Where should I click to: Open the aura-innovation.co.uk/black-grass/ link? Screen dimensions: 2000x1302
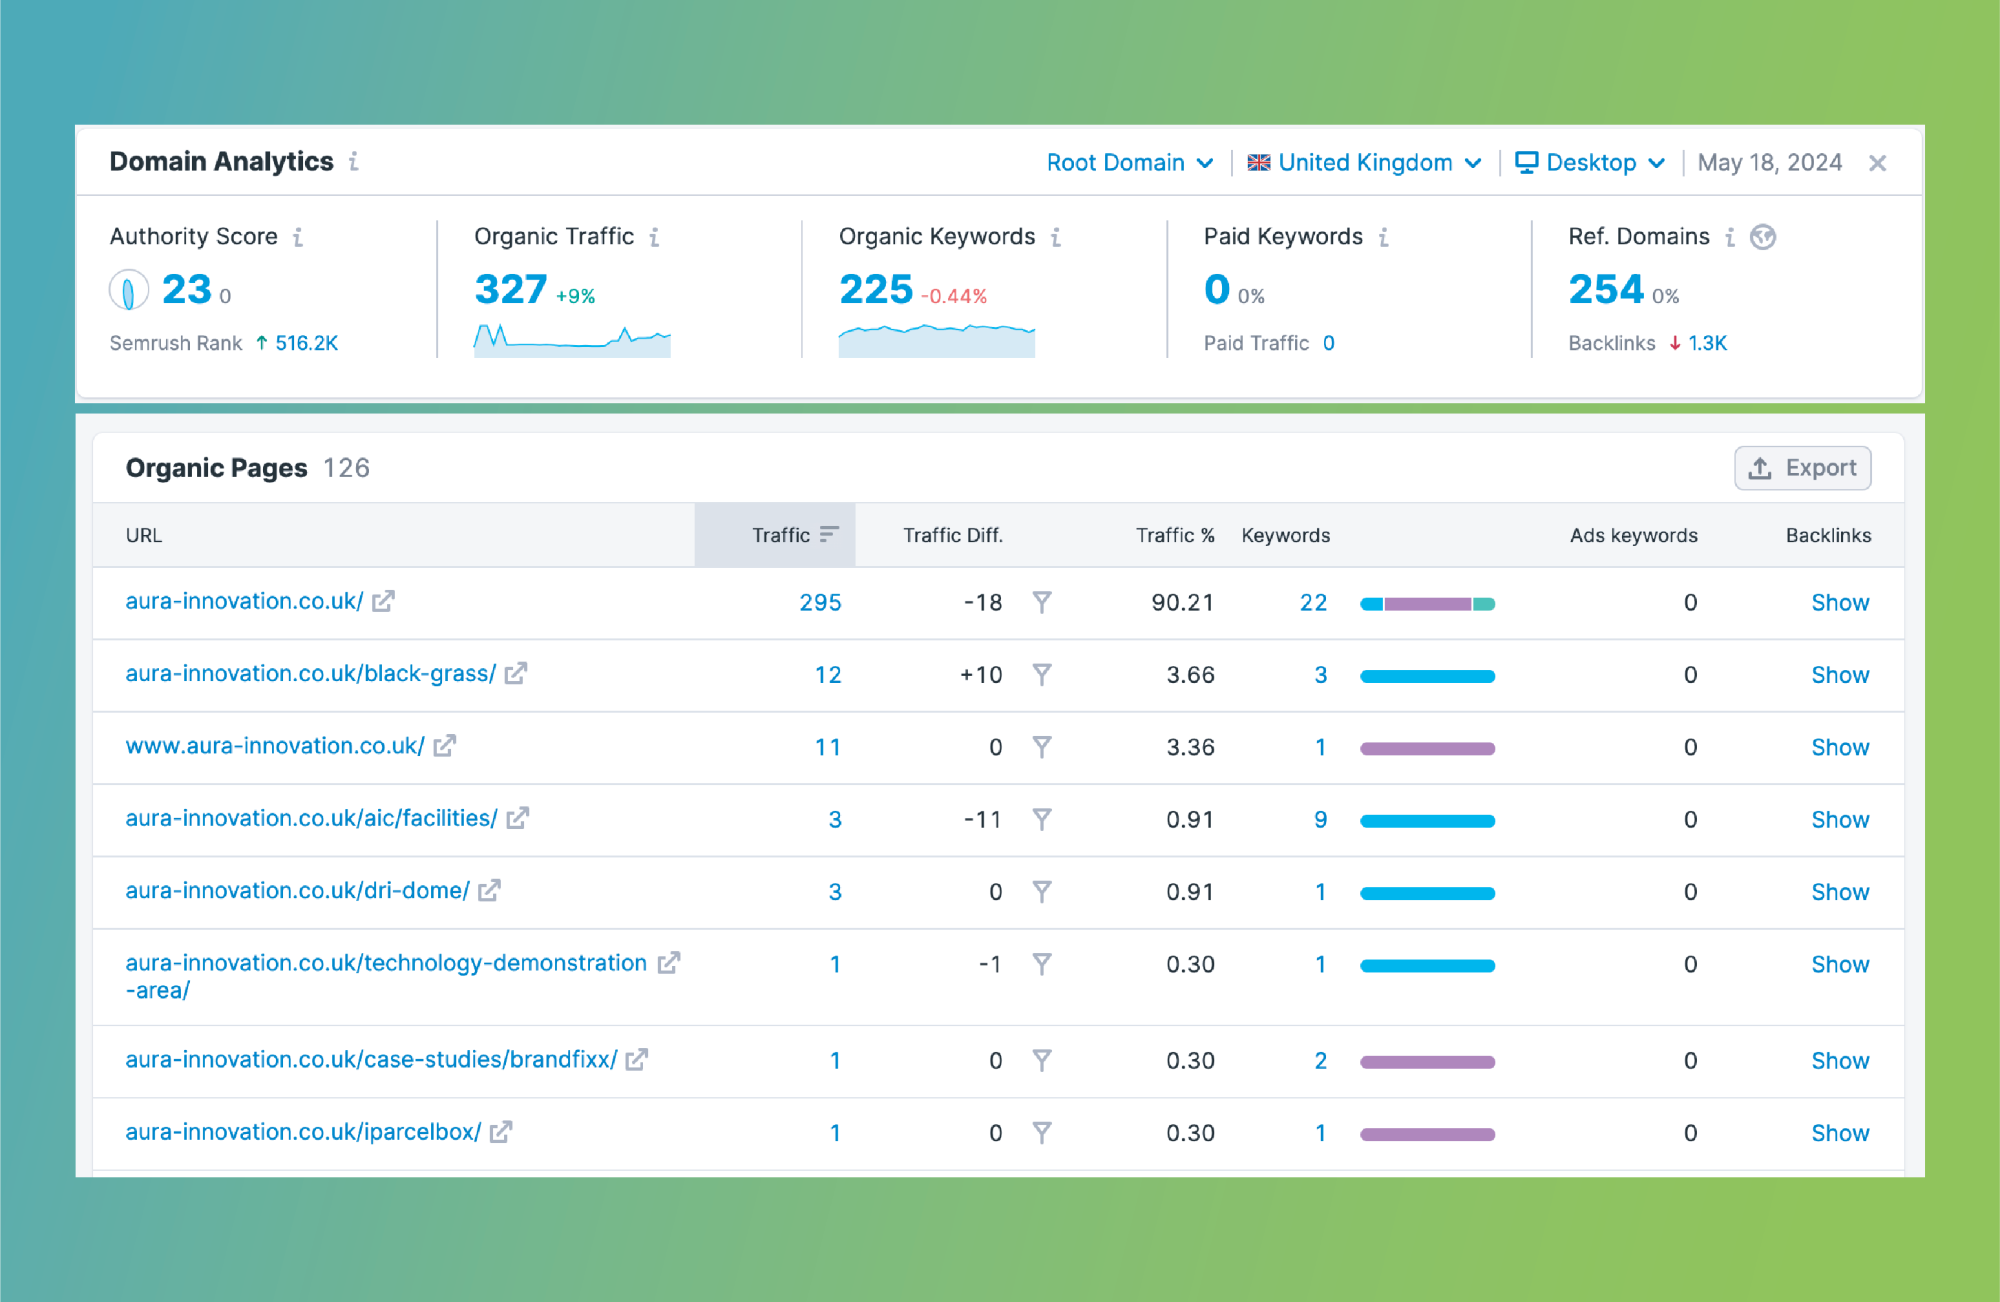[311, 673]
